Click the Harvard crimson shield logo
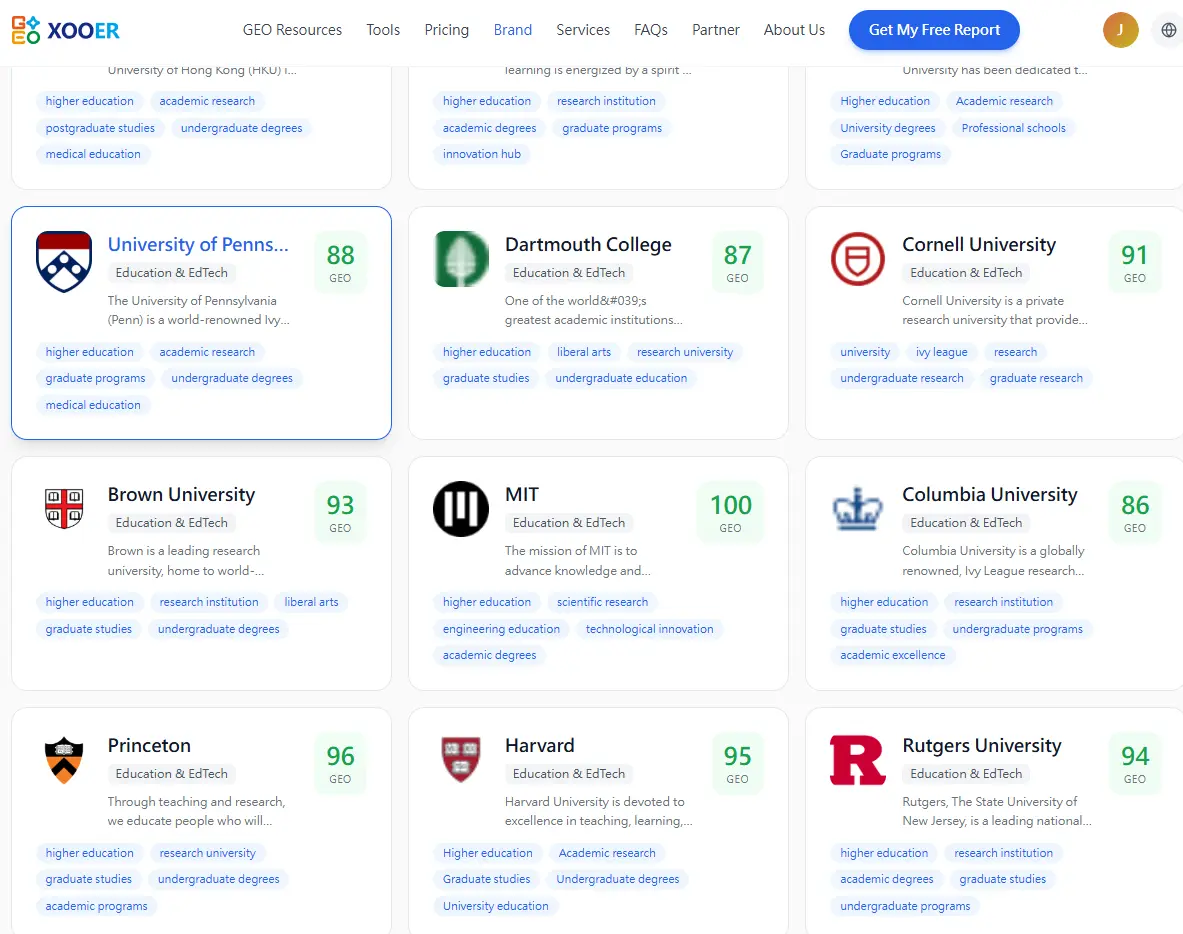This screenshot has height=934, width=1183. point(461,759)
